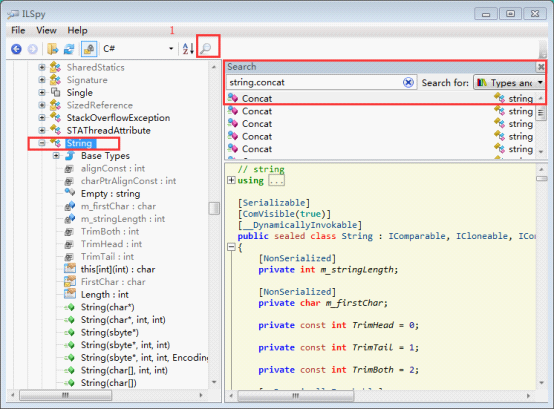Click the String(char[]) constructor icon
Screen dimensions: 554x409
70,383
